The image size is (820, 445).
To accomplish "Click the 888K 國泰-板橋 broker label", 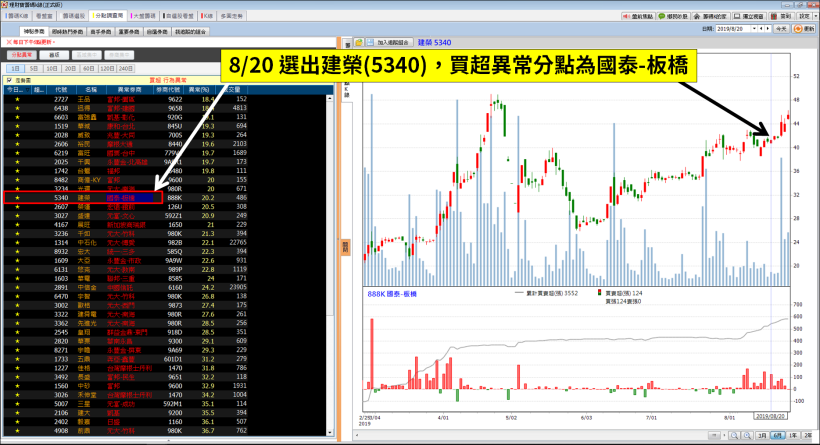I will click(392, 294).
